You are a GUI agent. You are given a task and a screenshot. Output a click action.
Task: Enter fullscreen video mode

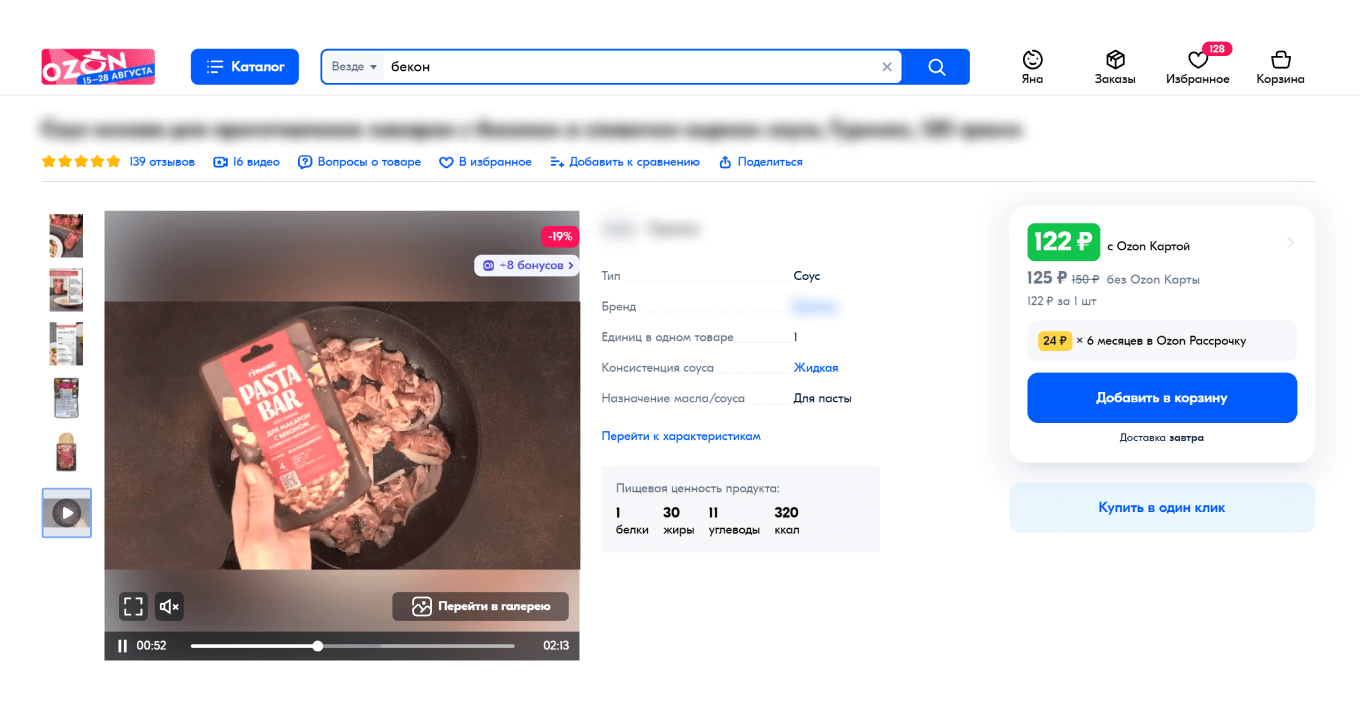click(133, 606)
